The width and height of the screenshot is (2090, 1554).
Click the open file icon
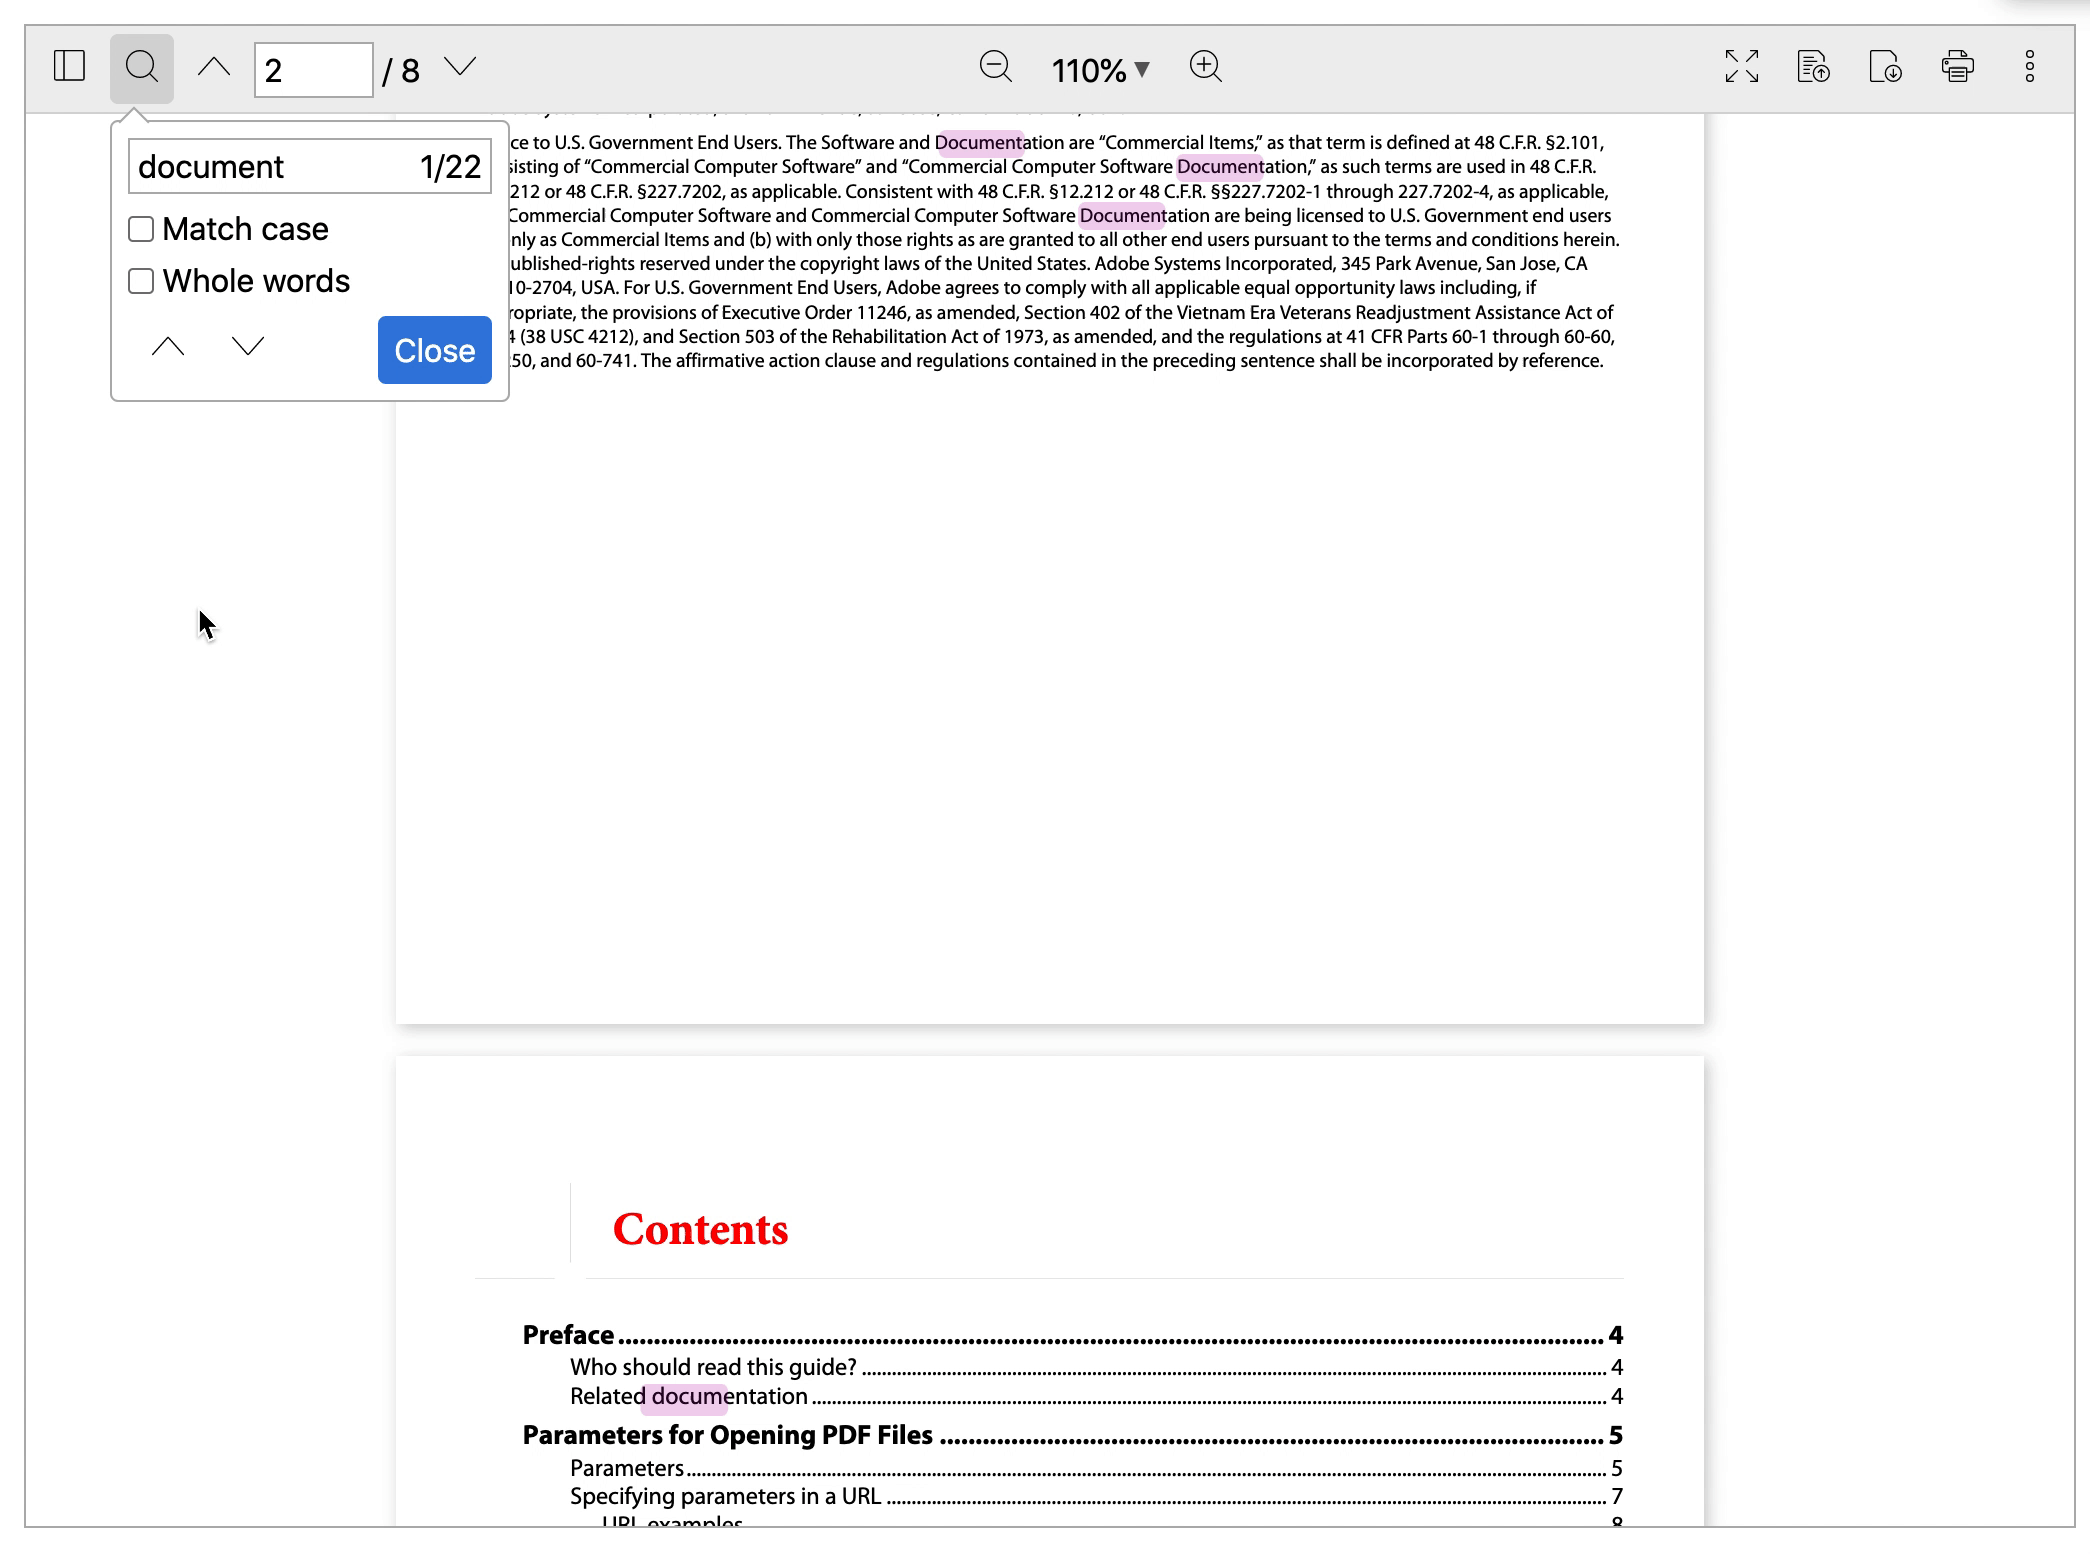1813,67
